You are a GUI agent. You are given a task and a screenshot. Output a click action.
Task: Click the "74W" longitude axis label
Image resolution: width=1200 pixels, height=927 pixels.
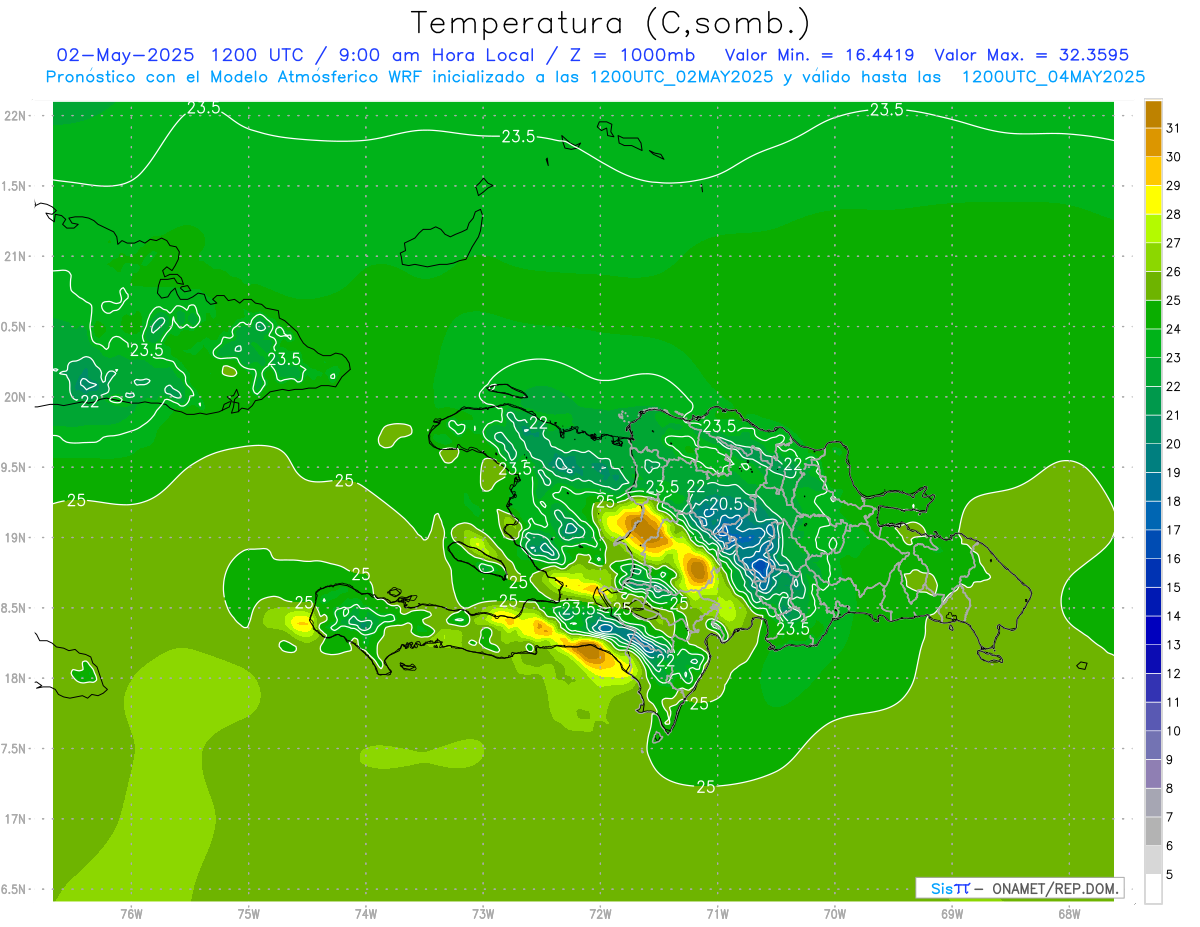pyautogui.click(x=366, y=914)
